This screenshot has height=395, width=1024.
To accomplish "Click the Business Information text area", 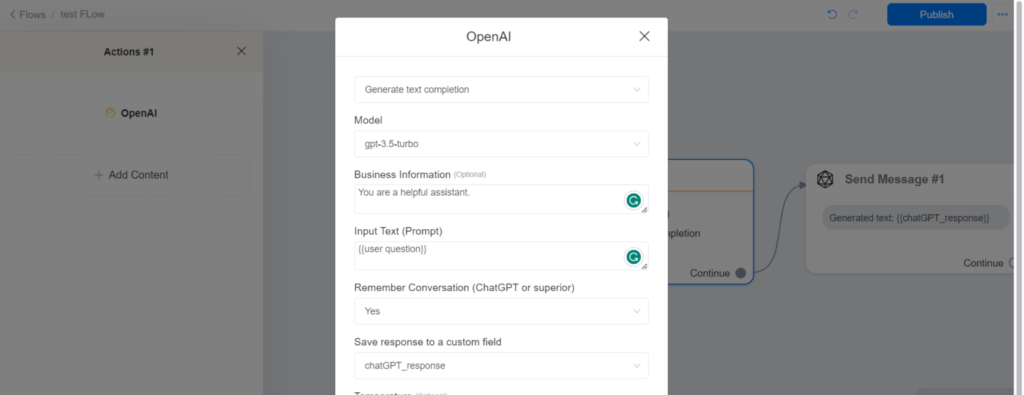I will click(501, 199).
